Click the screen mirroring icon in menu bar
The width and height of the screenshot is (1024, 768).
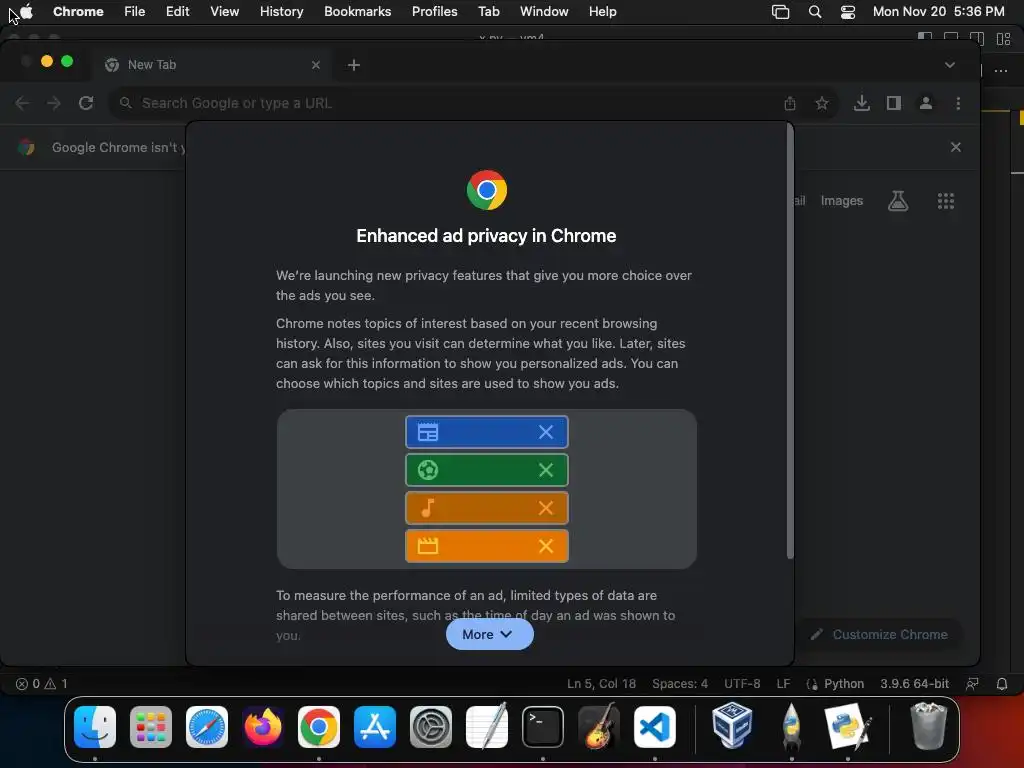780,12
